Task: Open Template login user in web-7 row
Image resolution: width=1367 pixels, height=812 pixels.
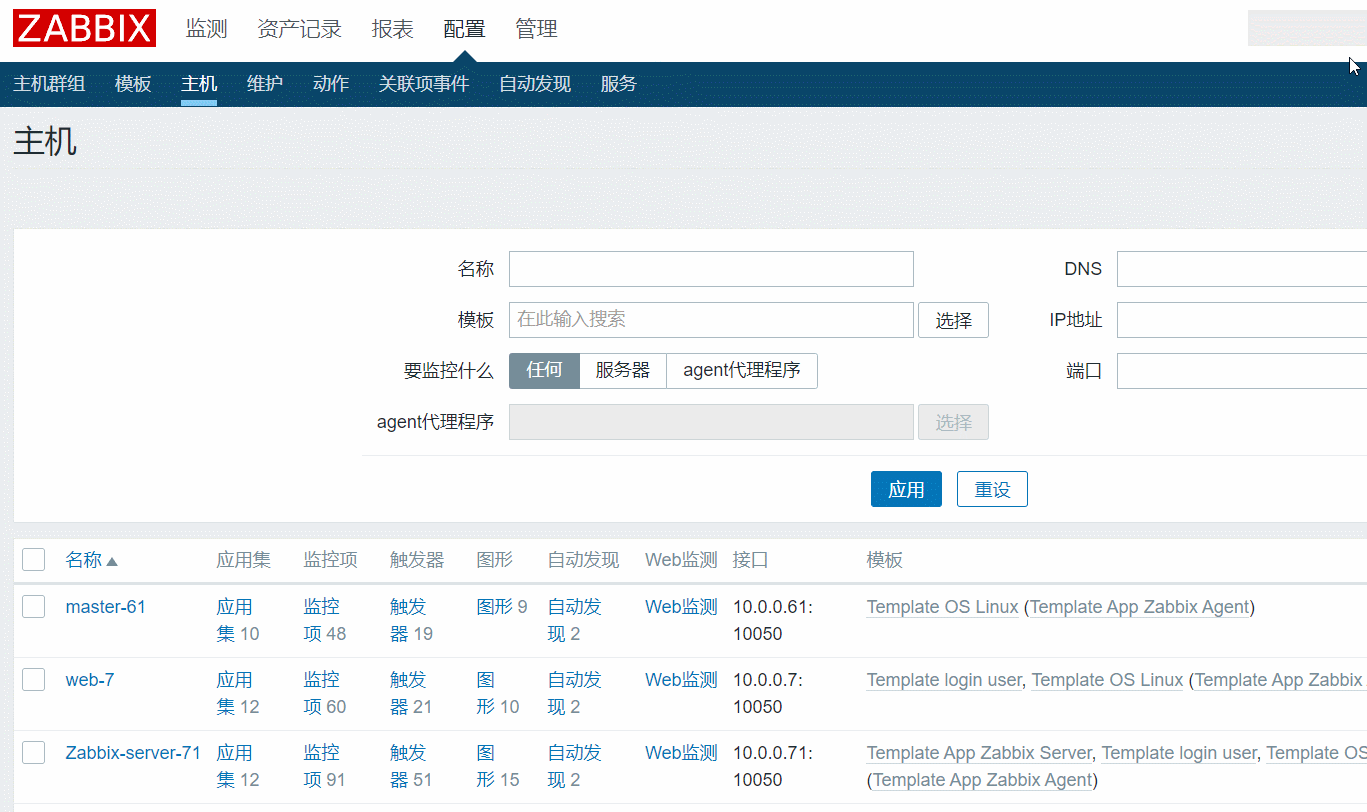Action: (x=944, y=680)
